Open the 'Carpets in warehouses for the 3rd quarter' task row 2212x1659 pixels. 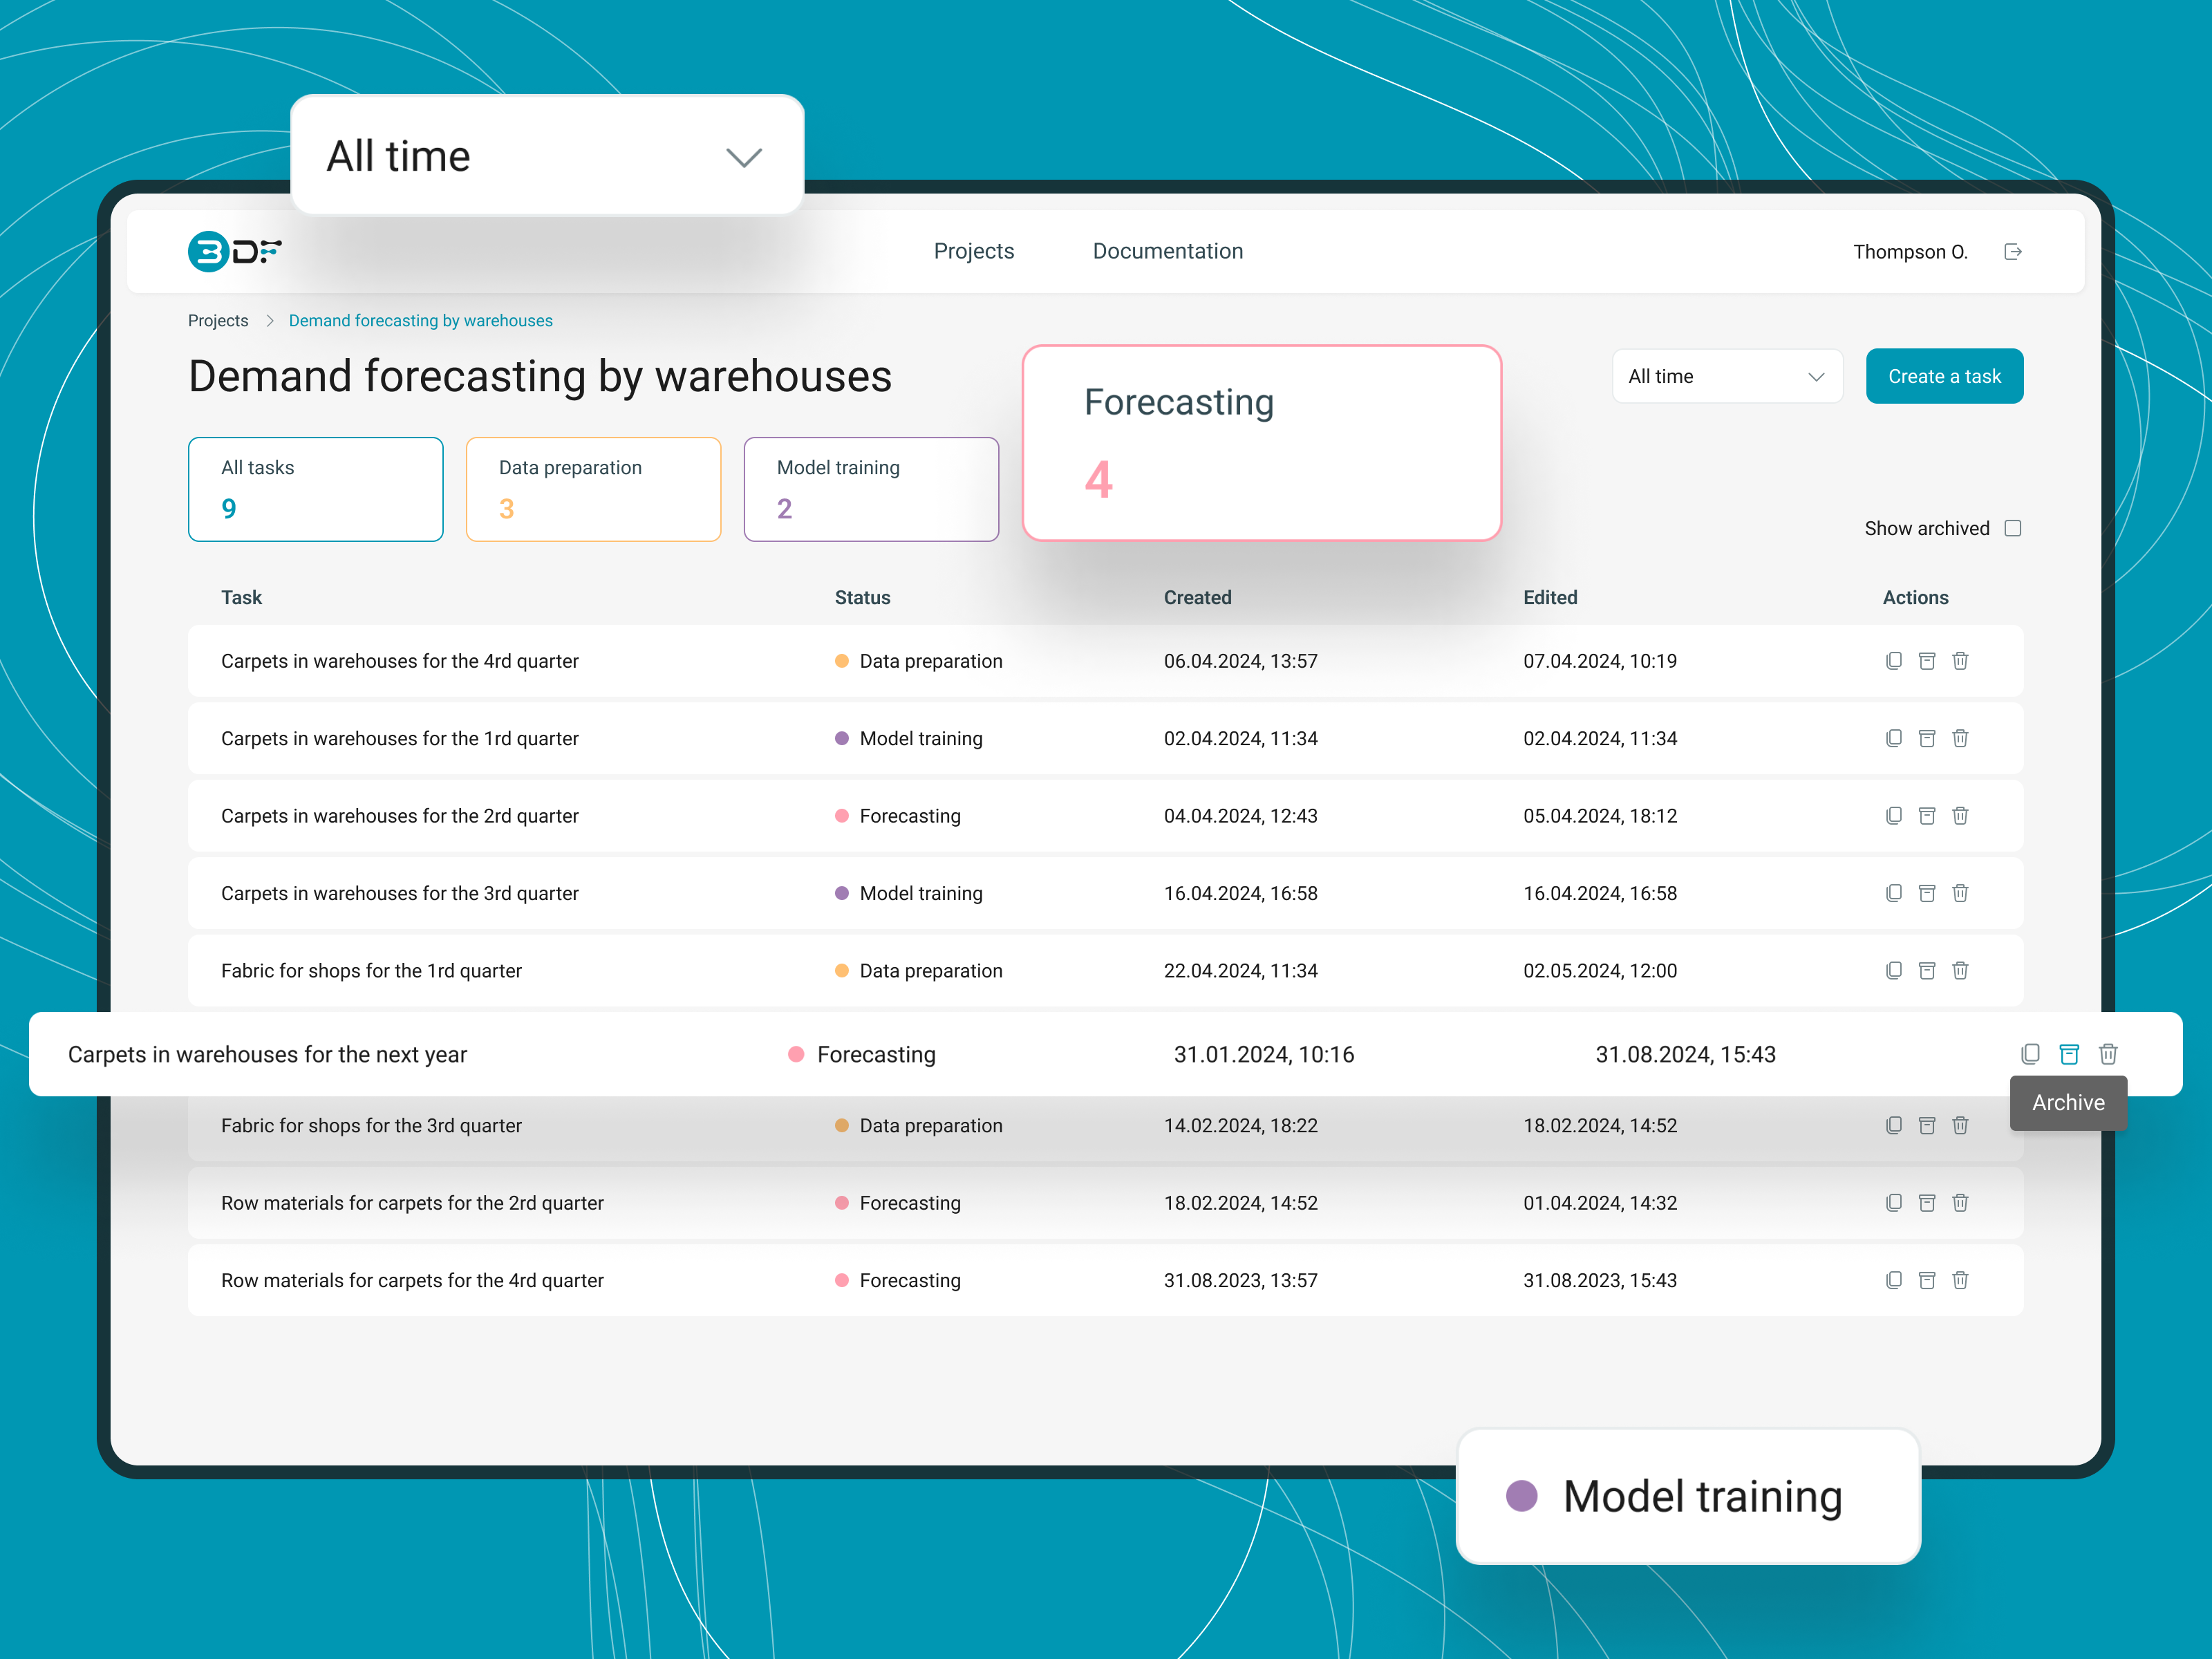tap(400, 894)
